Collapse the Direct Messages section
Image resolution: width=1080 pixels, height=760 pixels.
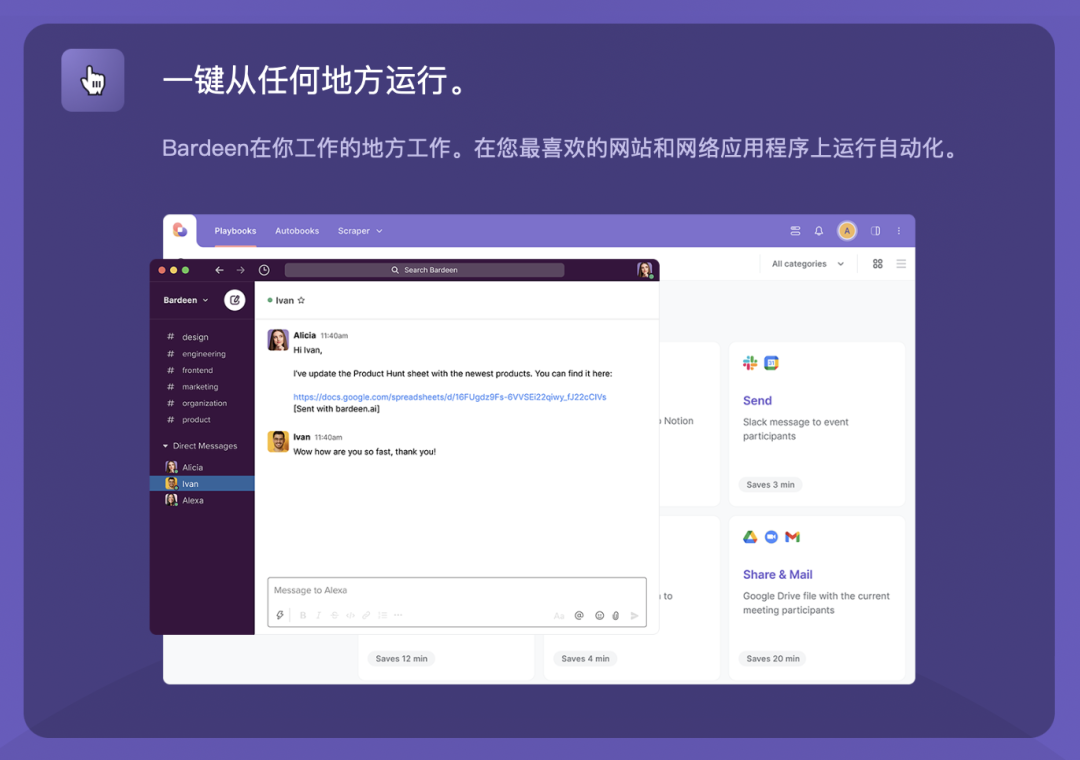click(200, 446)
